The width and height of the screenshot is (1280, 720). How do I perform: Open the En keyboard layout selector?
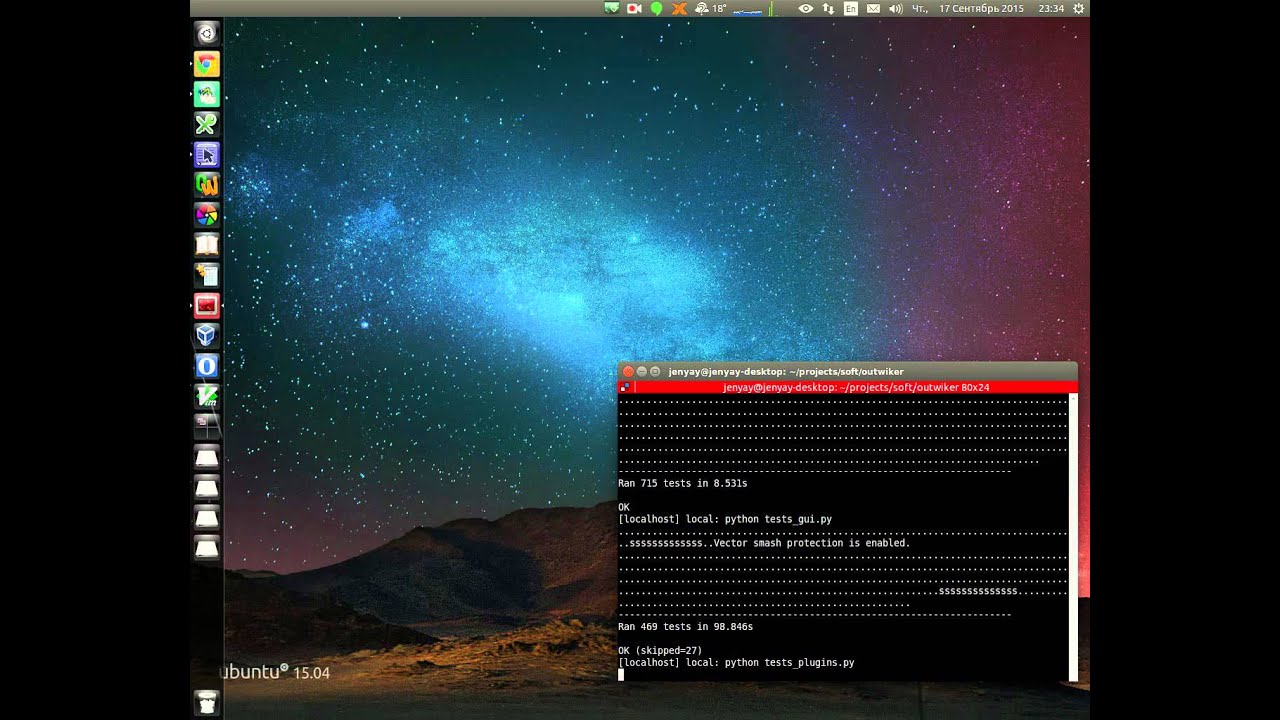851,8
